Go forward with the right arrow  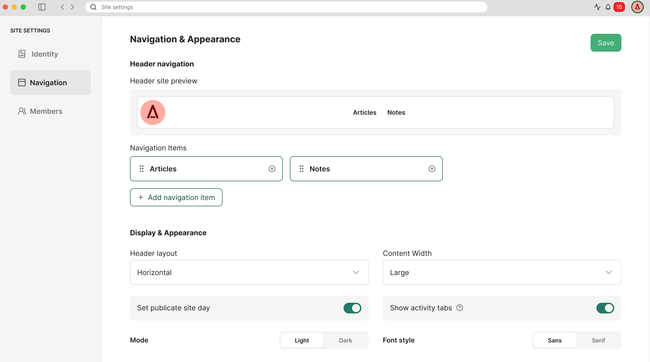[x=72, y=7]
